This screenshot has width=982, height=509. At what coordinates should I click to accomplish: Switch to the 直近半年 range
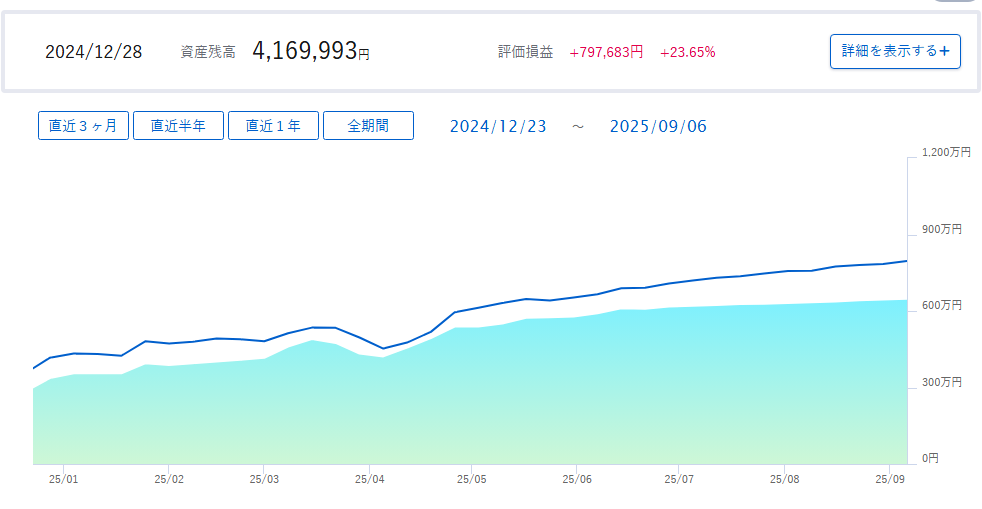[178, 126]
